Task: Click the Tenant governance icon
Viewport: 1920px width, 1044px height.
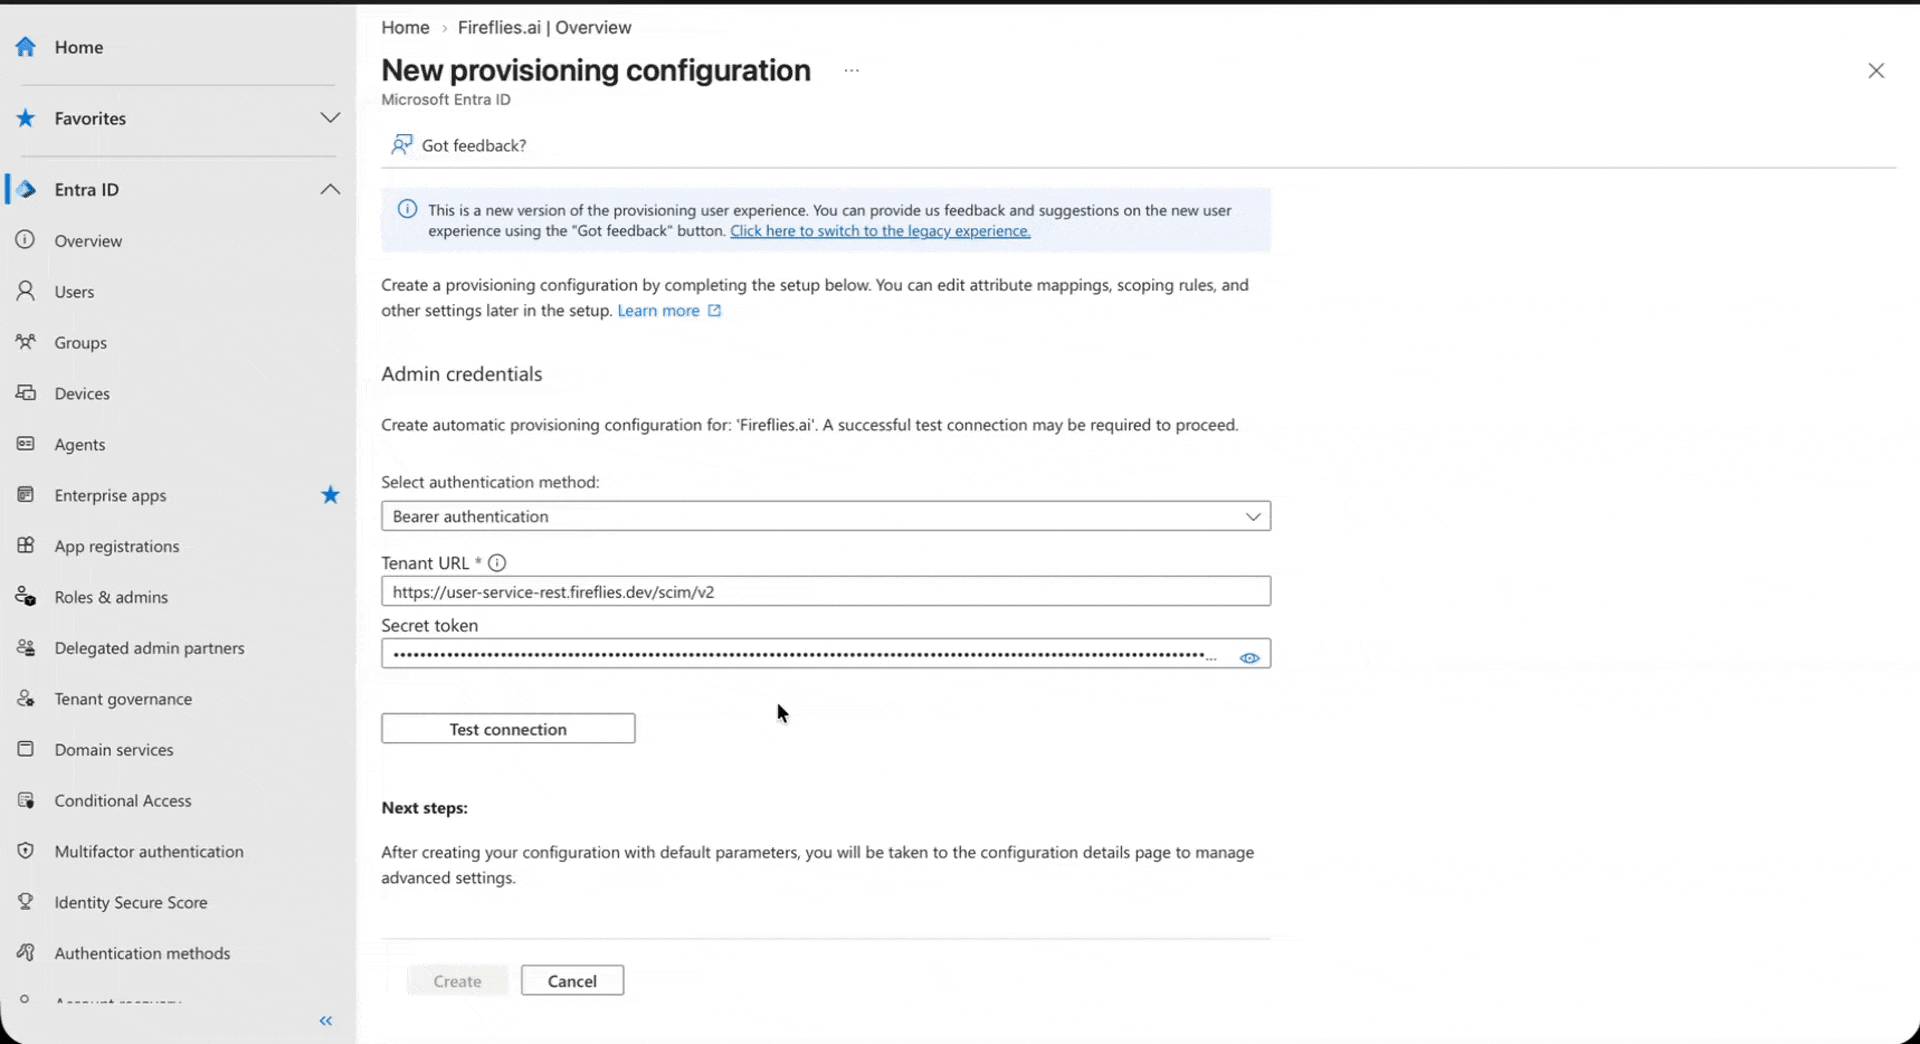Action: coord(26,698)
